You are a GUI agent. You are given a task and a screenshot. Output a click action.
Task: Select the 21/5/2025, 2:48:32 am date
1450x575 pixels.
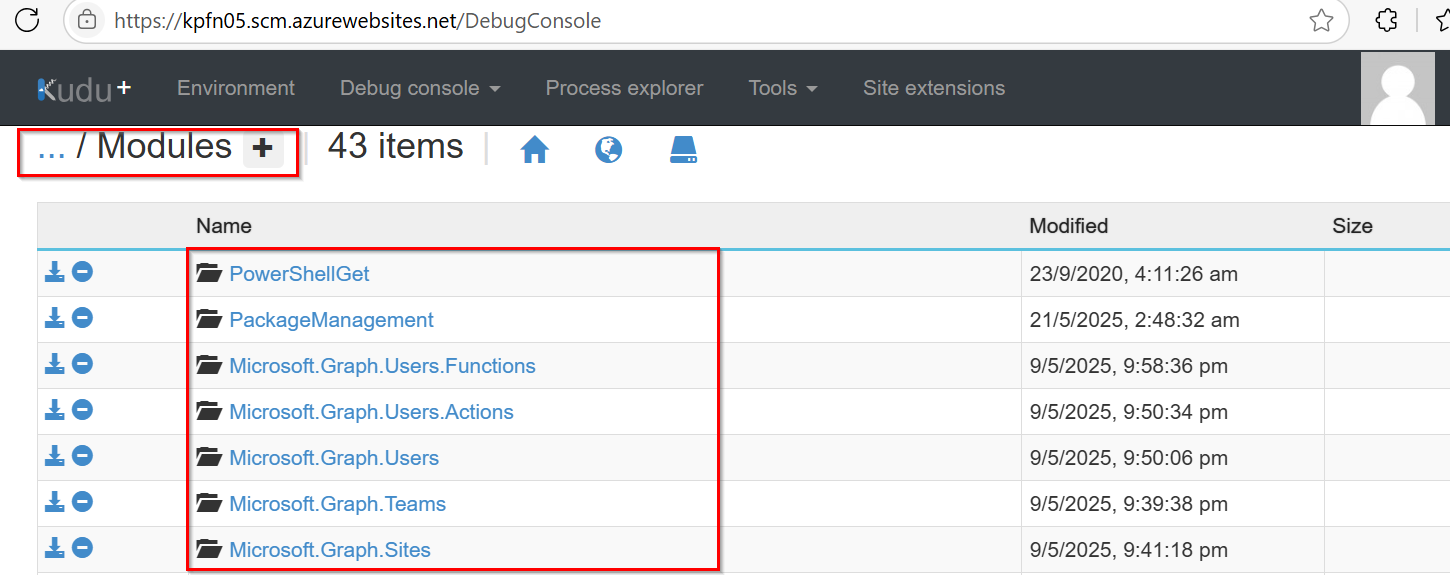point(1135,319)
